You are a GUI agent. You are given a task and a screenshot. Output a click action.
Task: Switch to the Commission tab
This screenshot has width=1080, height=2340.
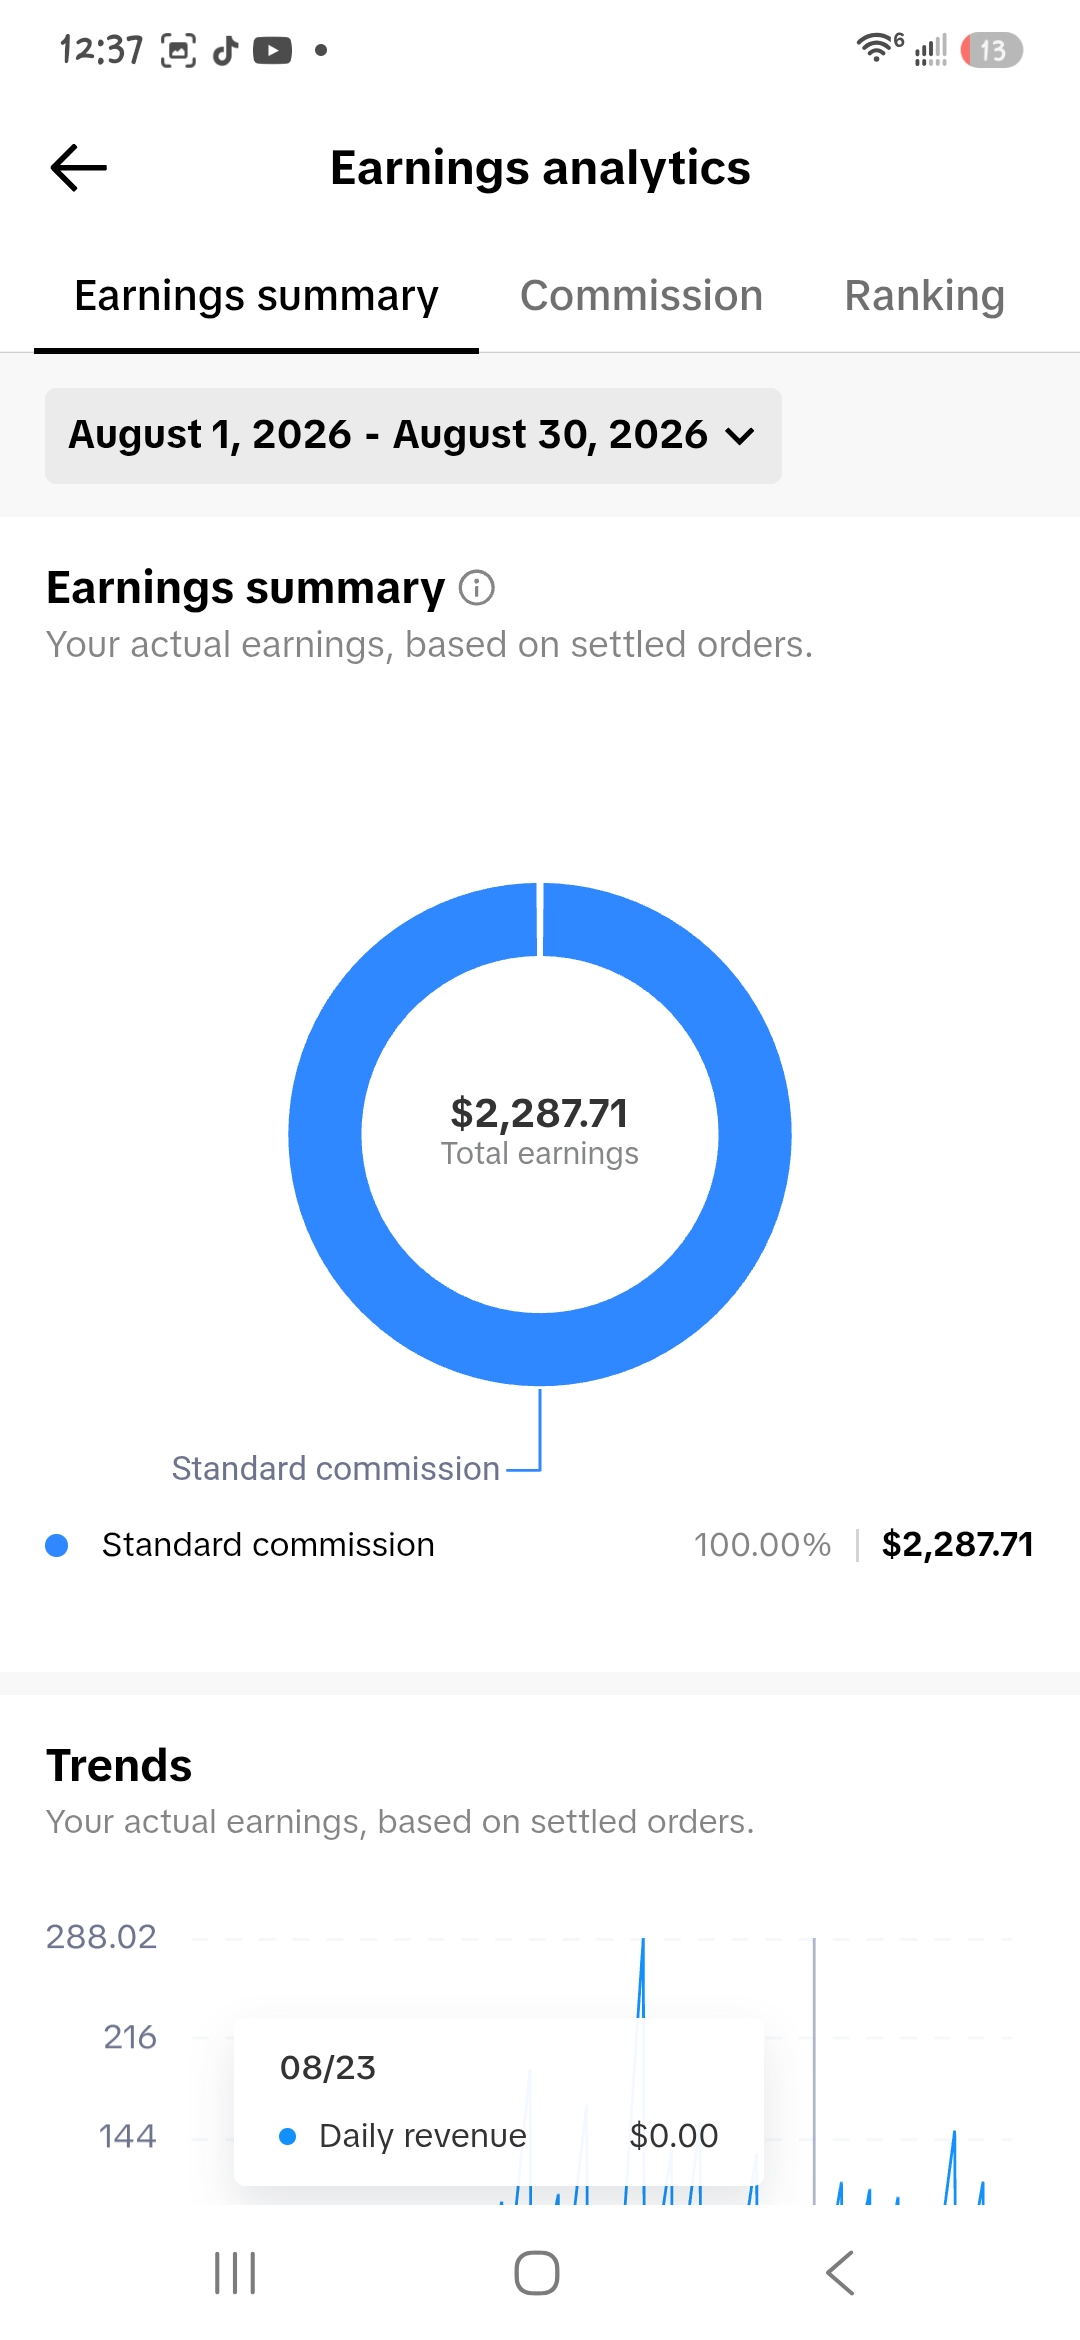point(641,296)
